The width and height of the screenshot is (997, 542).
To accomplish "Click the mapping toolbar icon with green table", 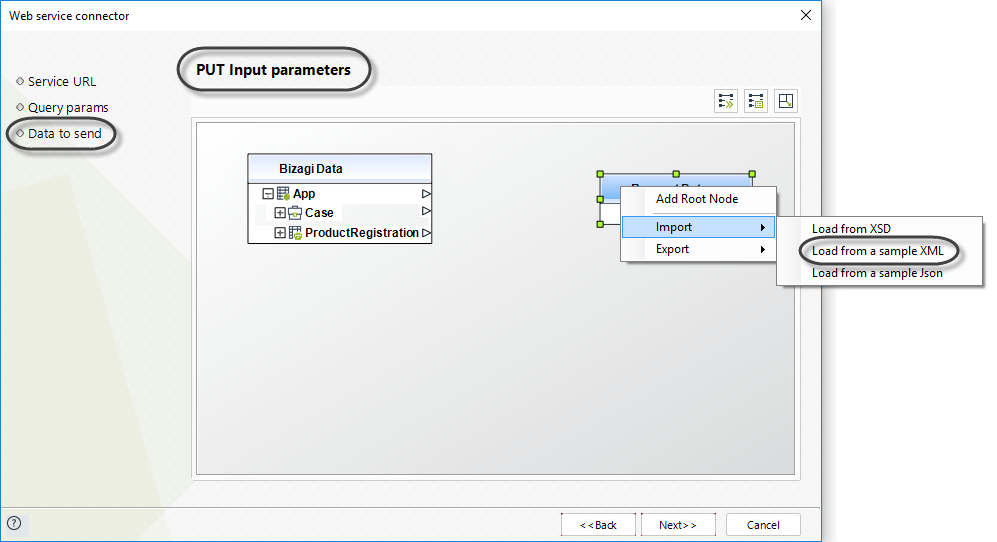I will tap(756, 101).
